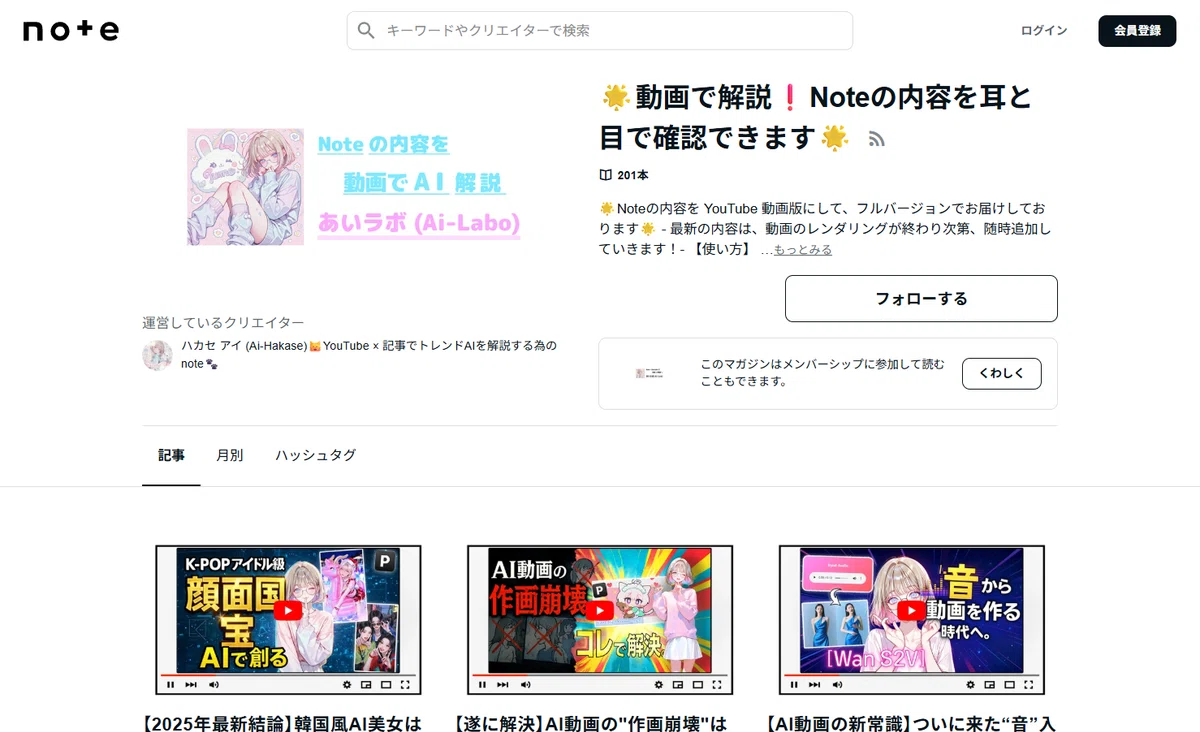This screenshot has height=732, width=1200.
Task: Open article 【2025年最新結論】韓国風AI美女は
Action: 283,722
